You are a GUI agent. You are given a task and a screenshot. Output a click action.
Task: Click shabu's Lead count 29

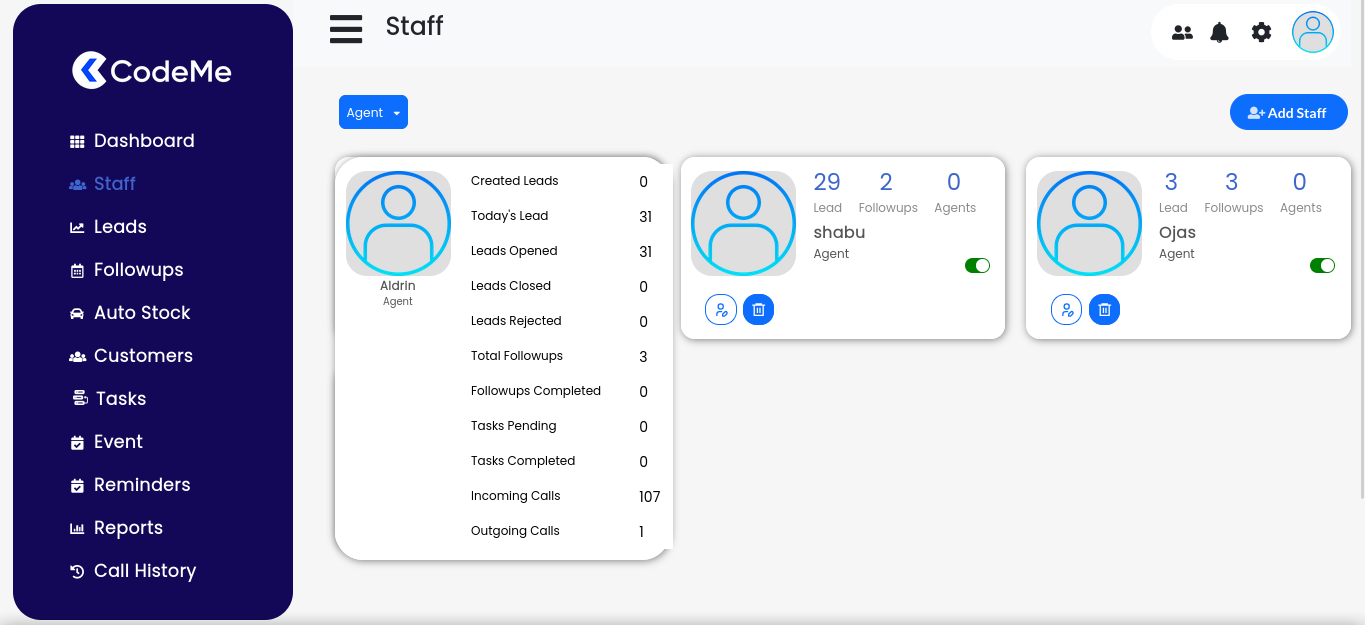(x=827, y=182)
